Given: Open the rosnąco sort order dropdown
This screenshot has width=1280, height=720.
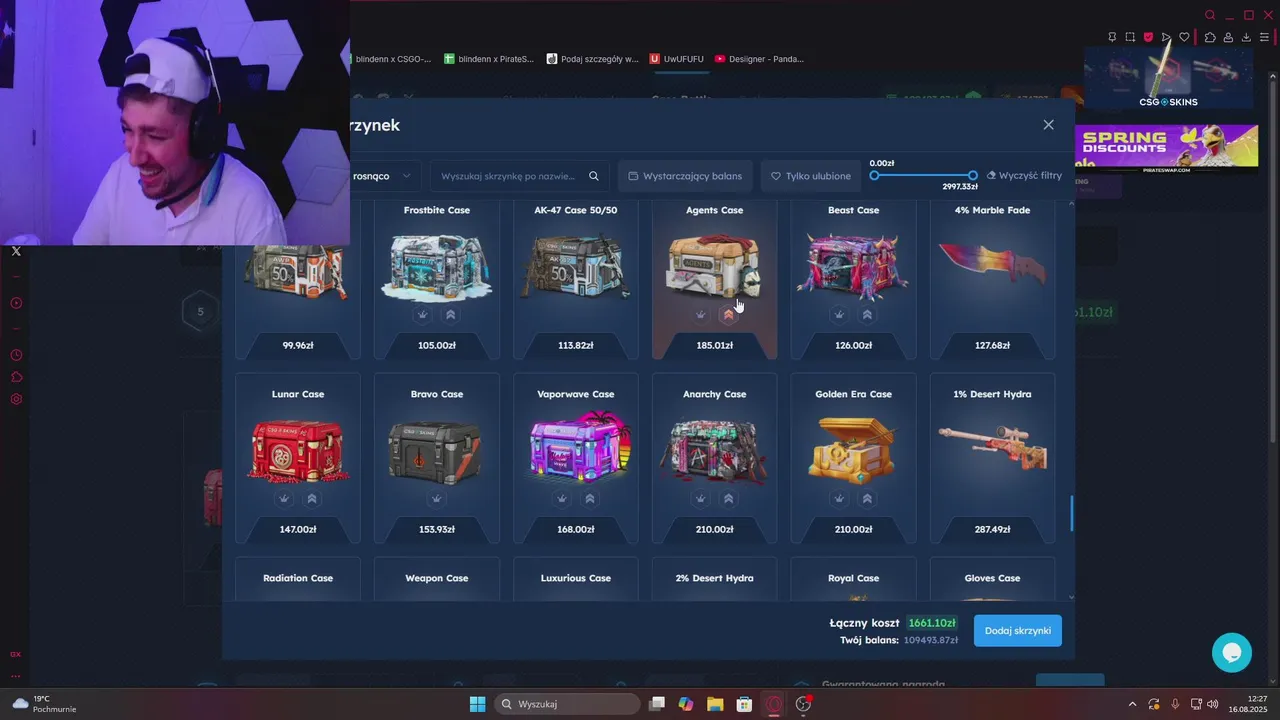Looking at the screenshot, I should click(x=384, y=176).
